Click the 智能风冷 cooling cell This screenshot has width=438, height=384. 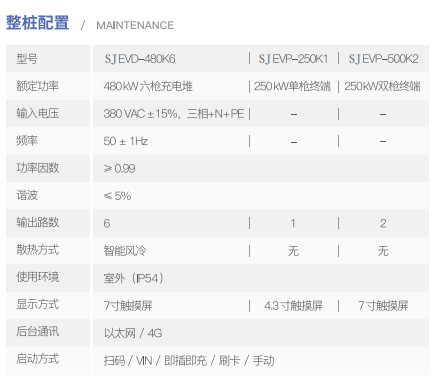125,251
